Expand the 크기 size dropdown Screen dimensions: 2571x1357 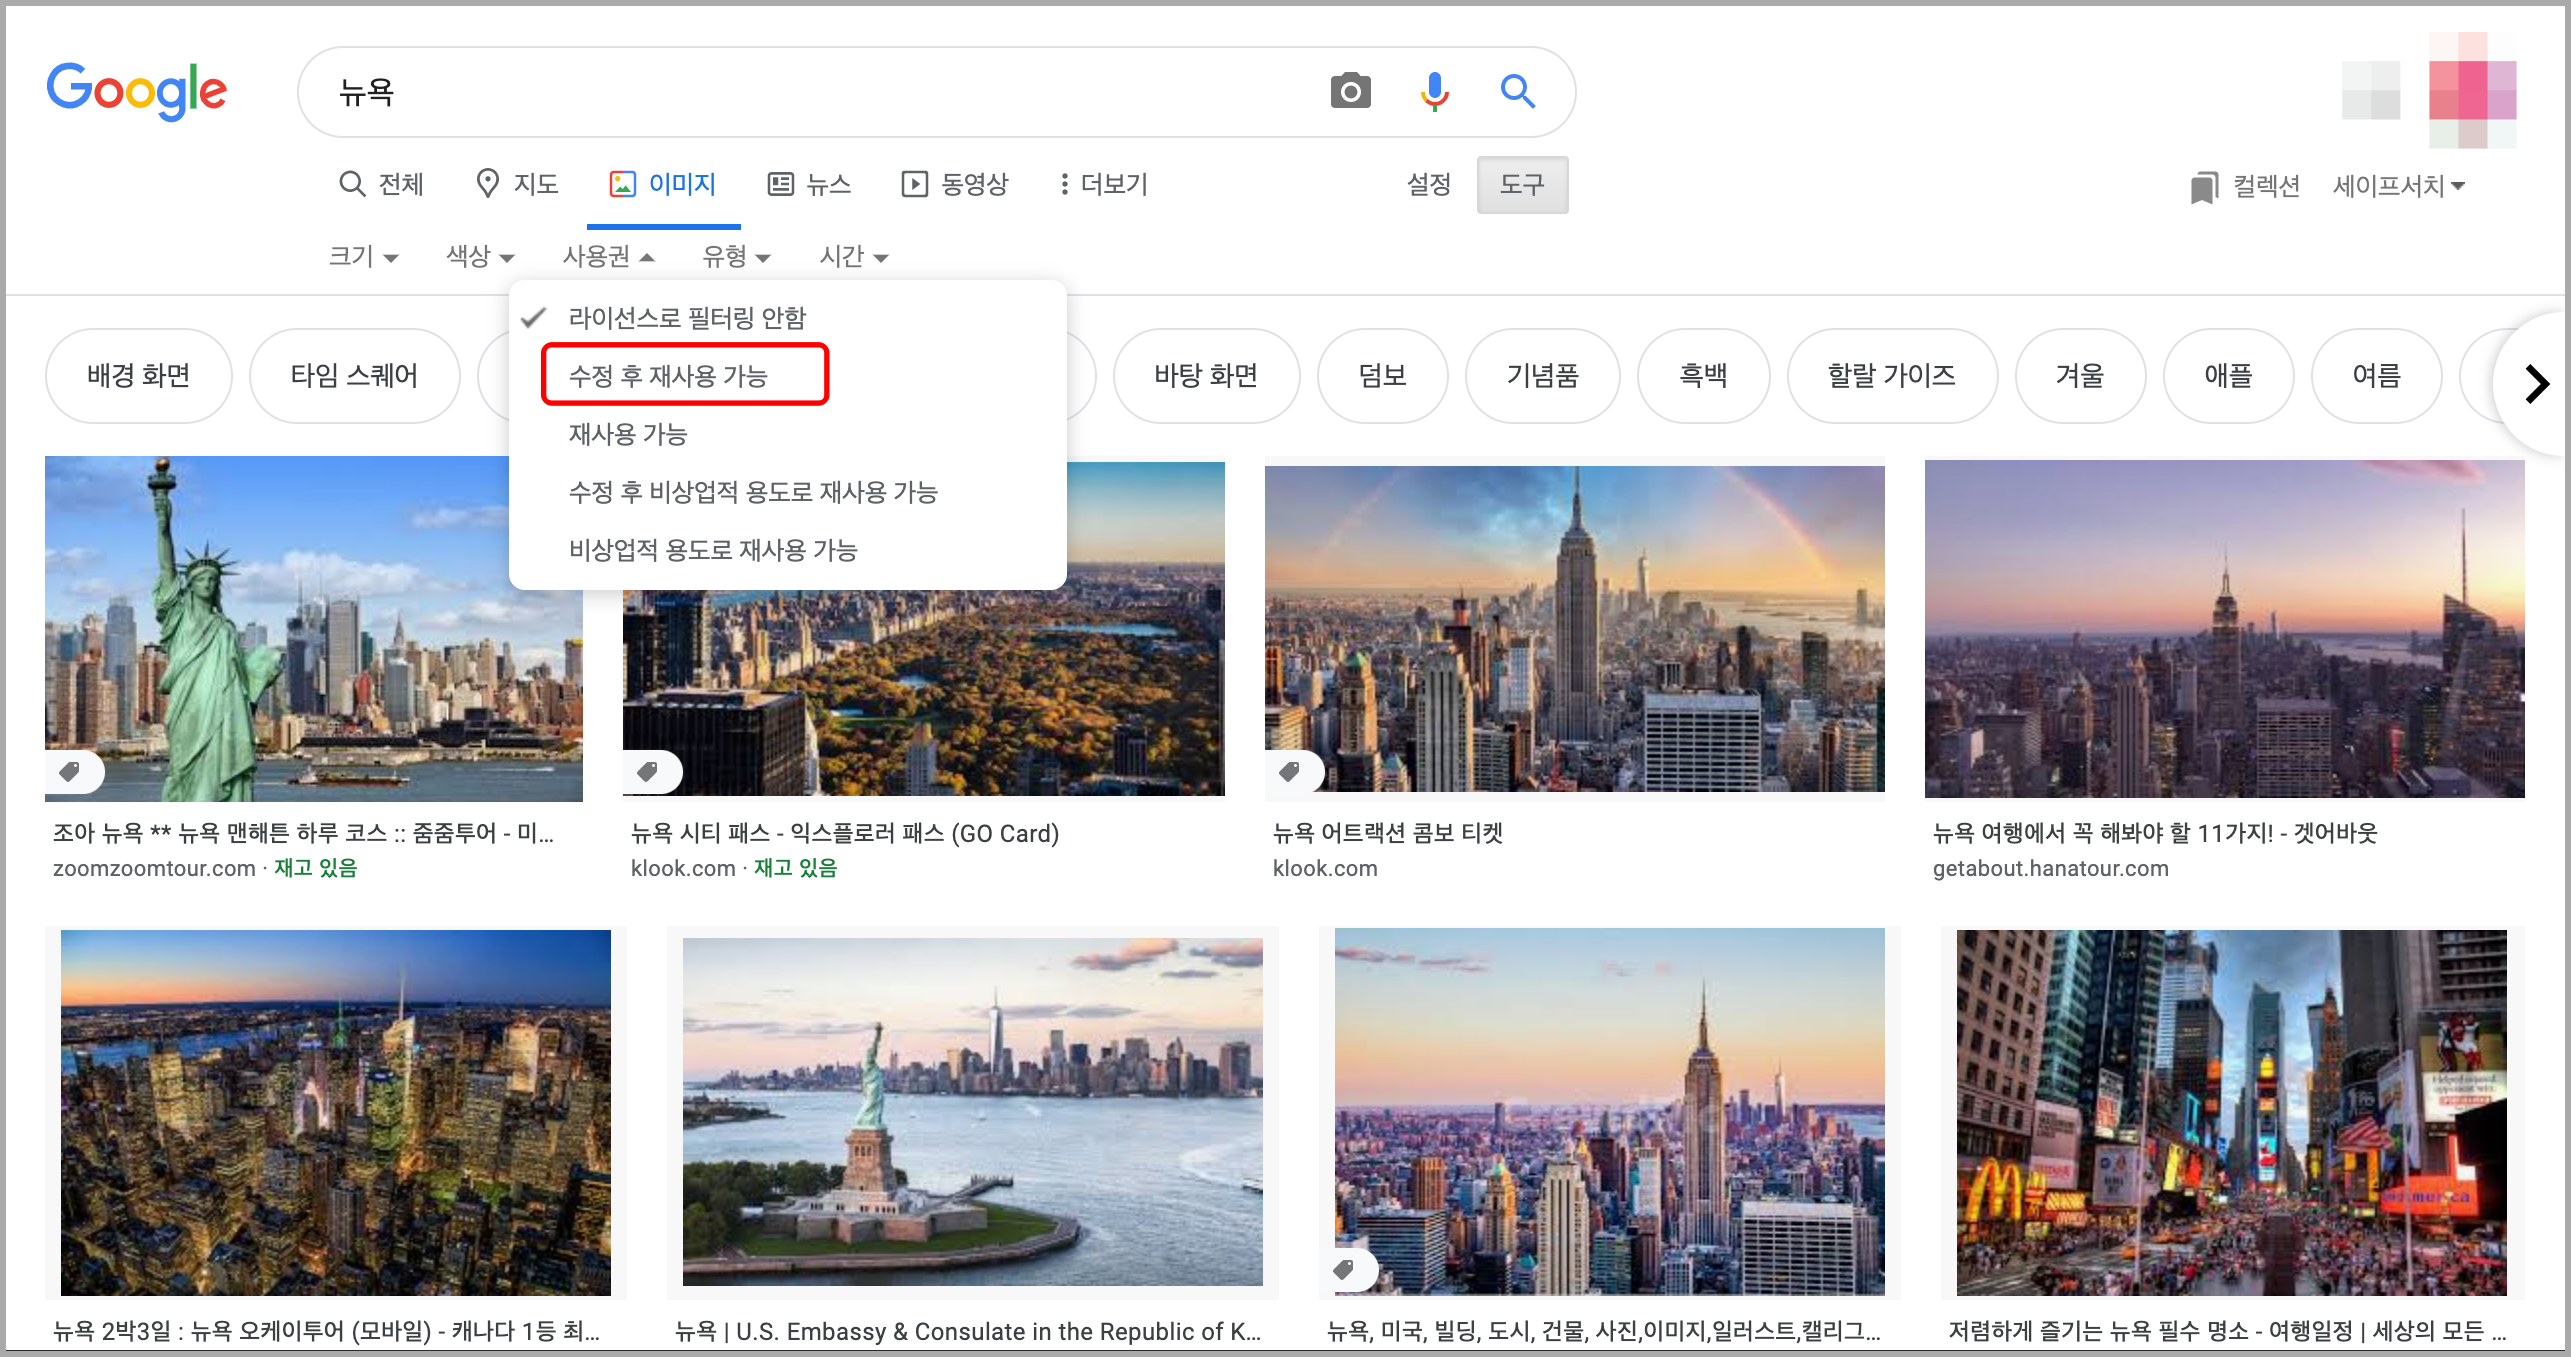click(363, 257)
